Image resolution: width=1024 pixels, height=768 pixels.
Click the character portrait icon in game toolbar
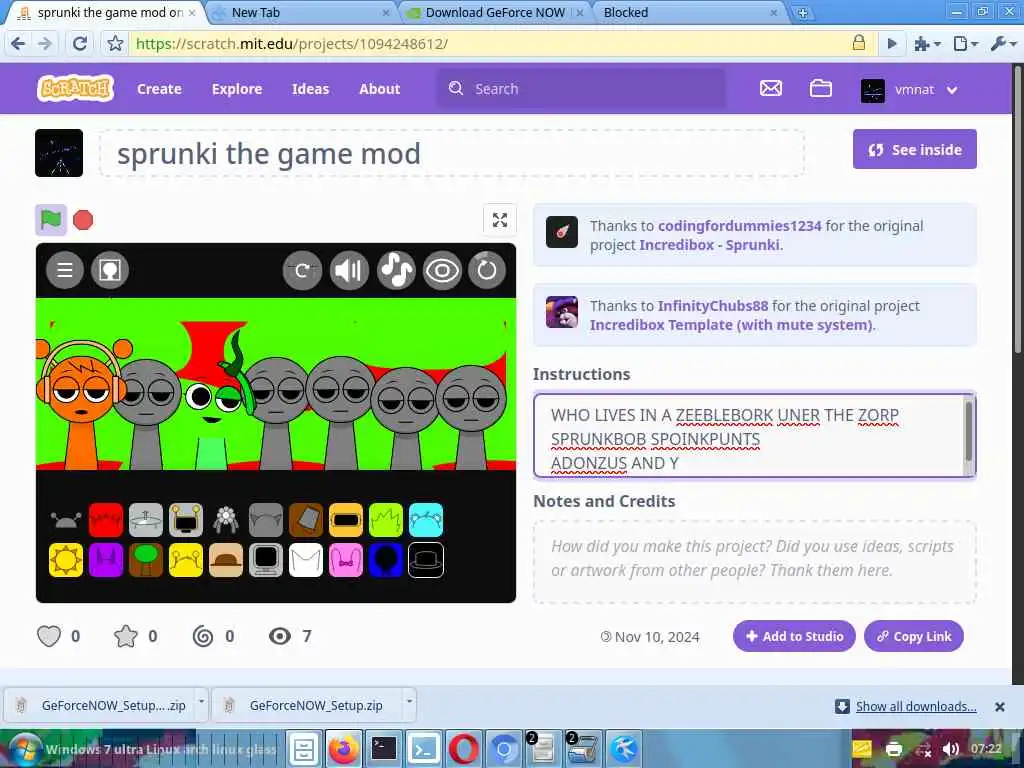coord(110,270)
